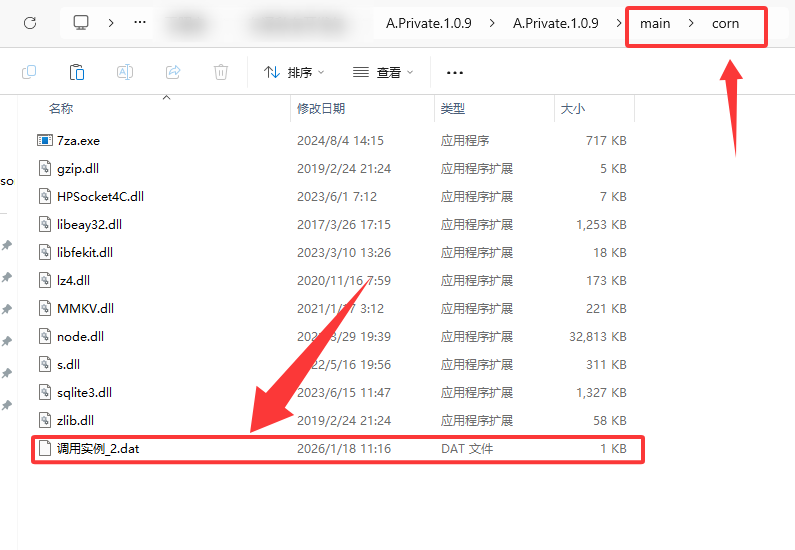795x550 pixels.
Task: Select the node.dll file icon
Action: tap(45, 336)
